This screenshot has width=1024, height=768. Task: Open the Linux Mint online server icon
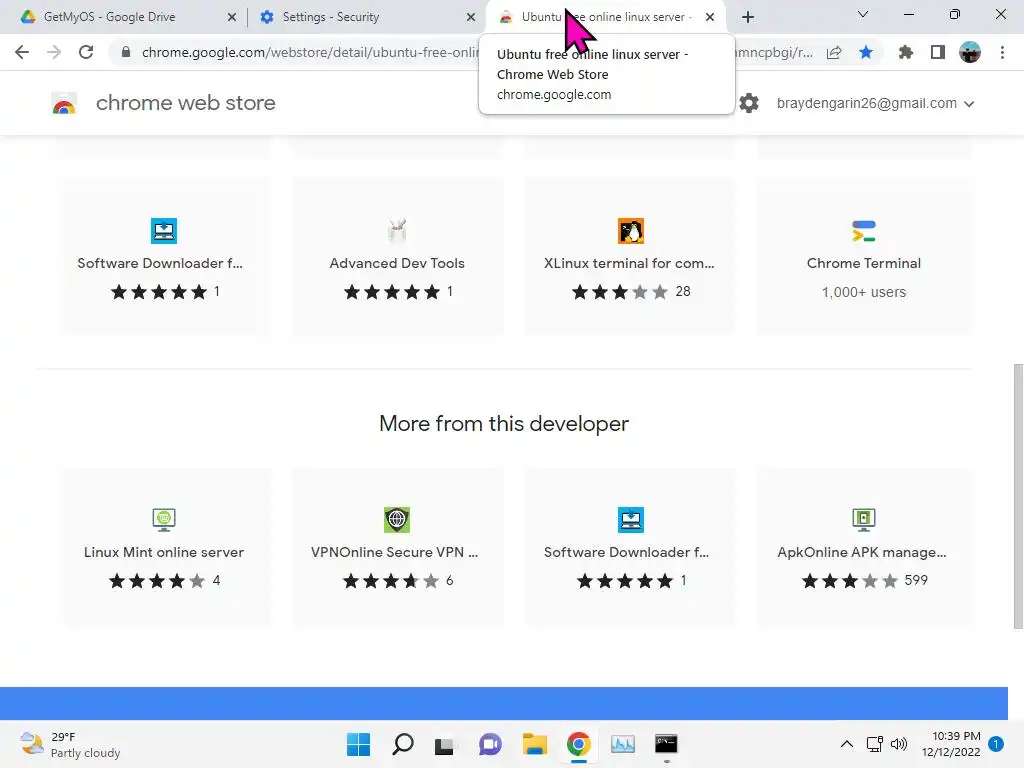pyautogui.click(x=164, y=519)
